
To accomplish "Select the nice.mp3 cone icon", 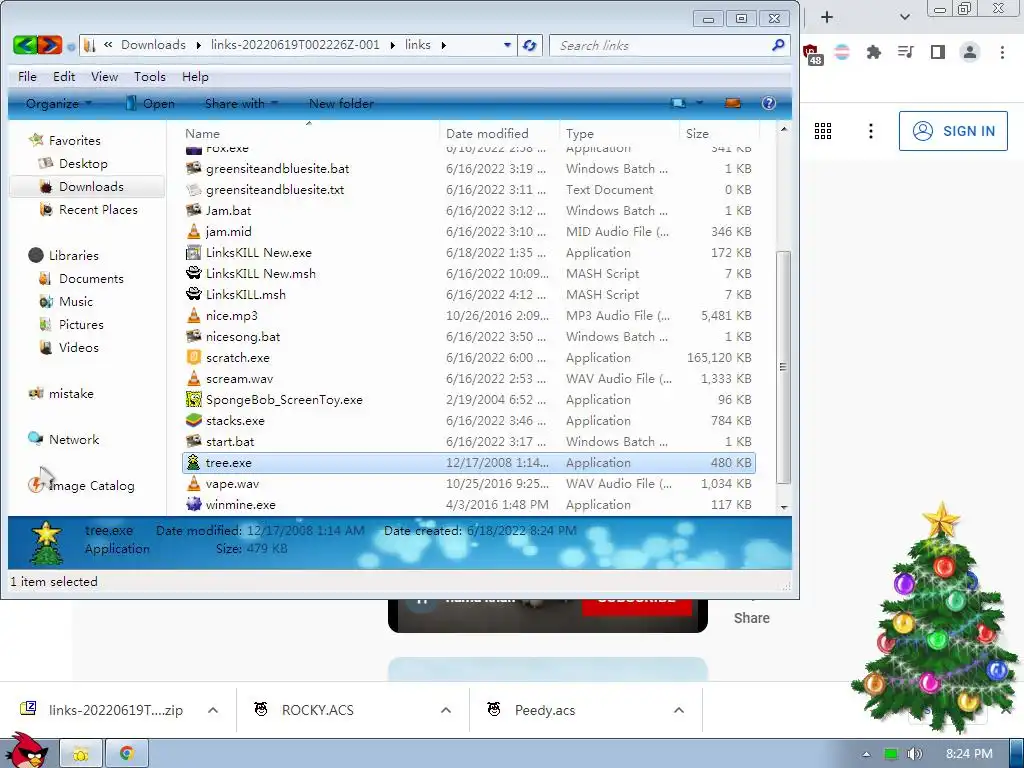I will (193, 315).
